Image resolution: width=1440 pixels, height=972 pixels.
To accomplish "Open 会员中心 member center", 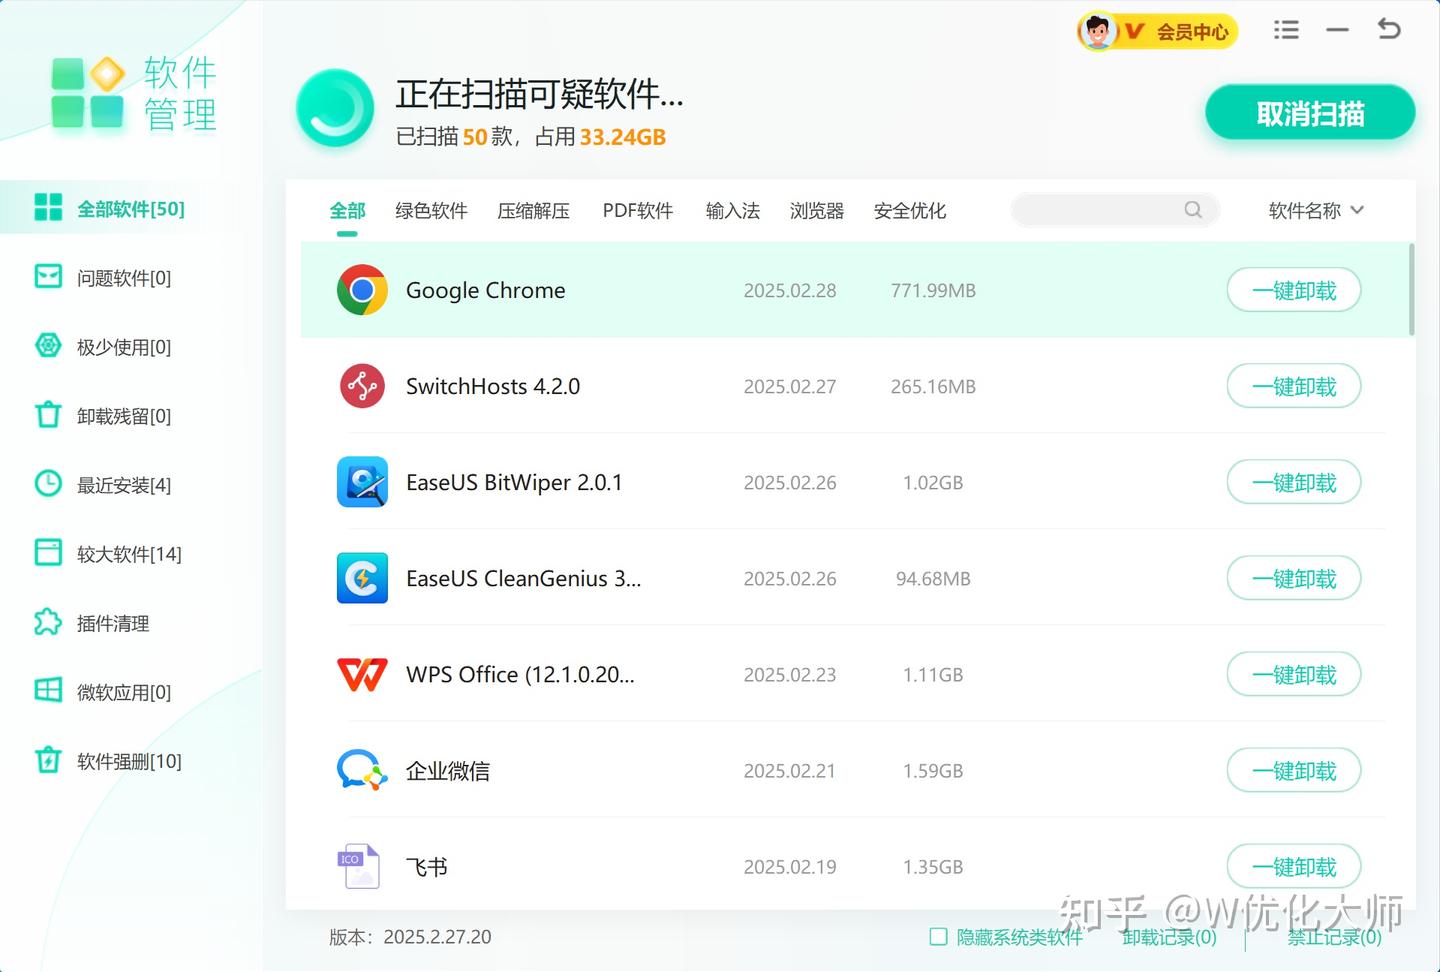I will click(x=1158, y=31).
